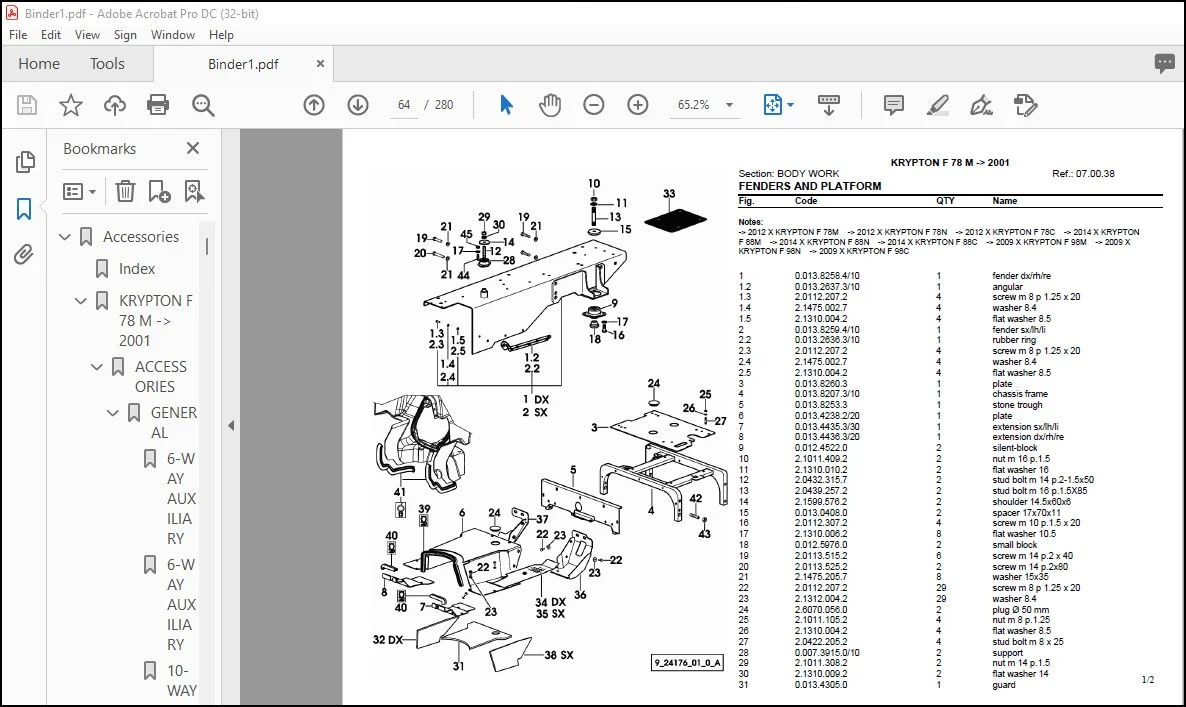Open the Sign menu
This screenshot has height=707, width=1186.
[x=125, y=35]
